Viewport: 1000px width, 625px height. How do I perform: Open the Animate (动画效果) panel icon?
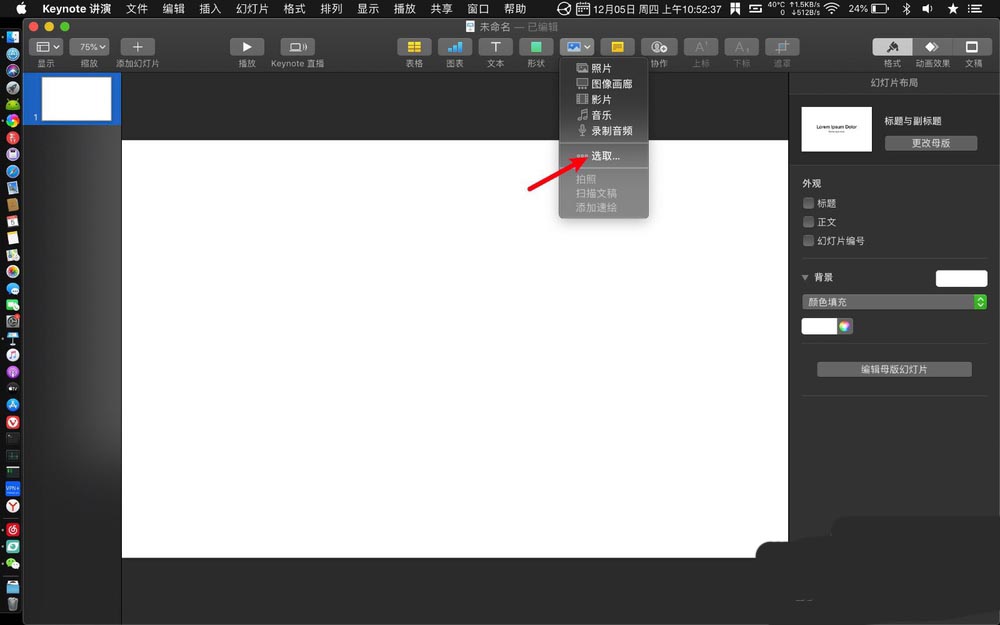tap(931, 47)
